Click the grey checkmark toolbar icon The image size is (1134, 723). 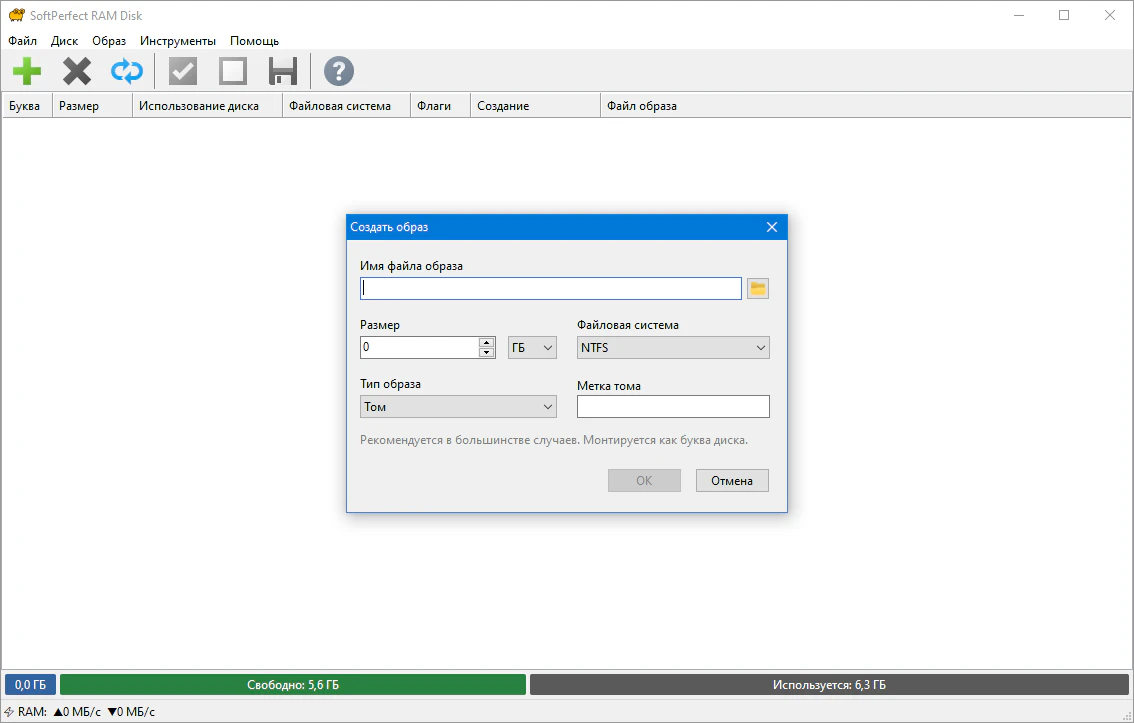click(183, 71)
